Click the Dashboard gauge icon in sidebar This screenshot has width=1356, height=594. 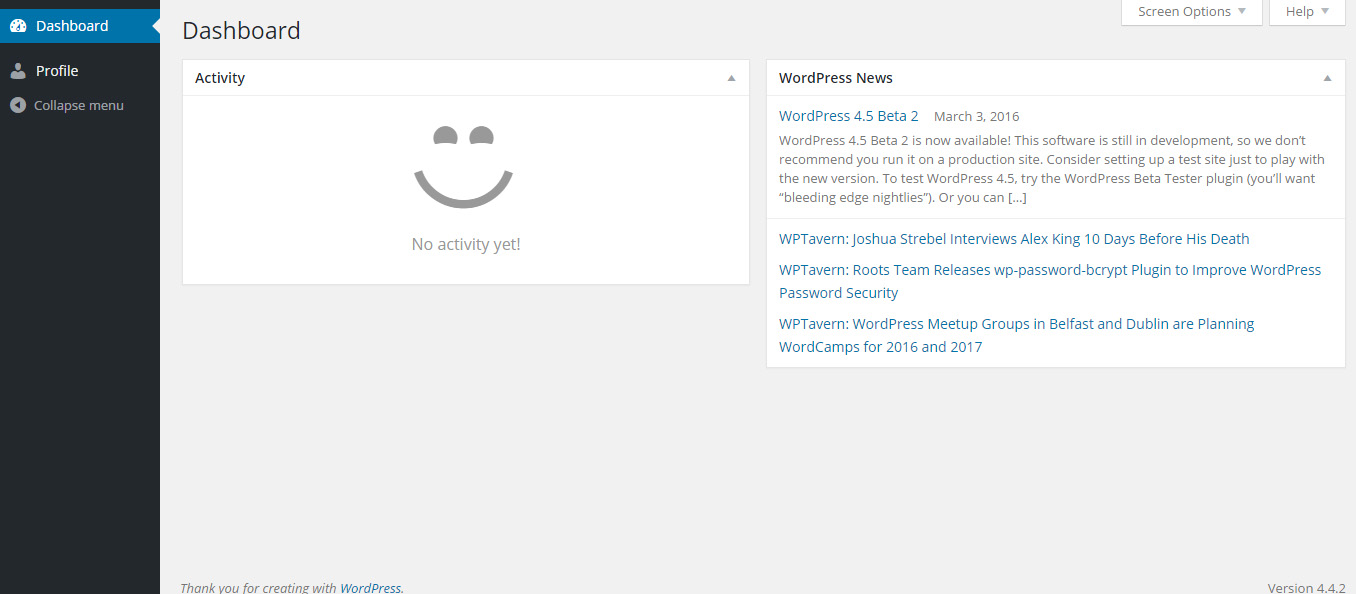(18, 26)
